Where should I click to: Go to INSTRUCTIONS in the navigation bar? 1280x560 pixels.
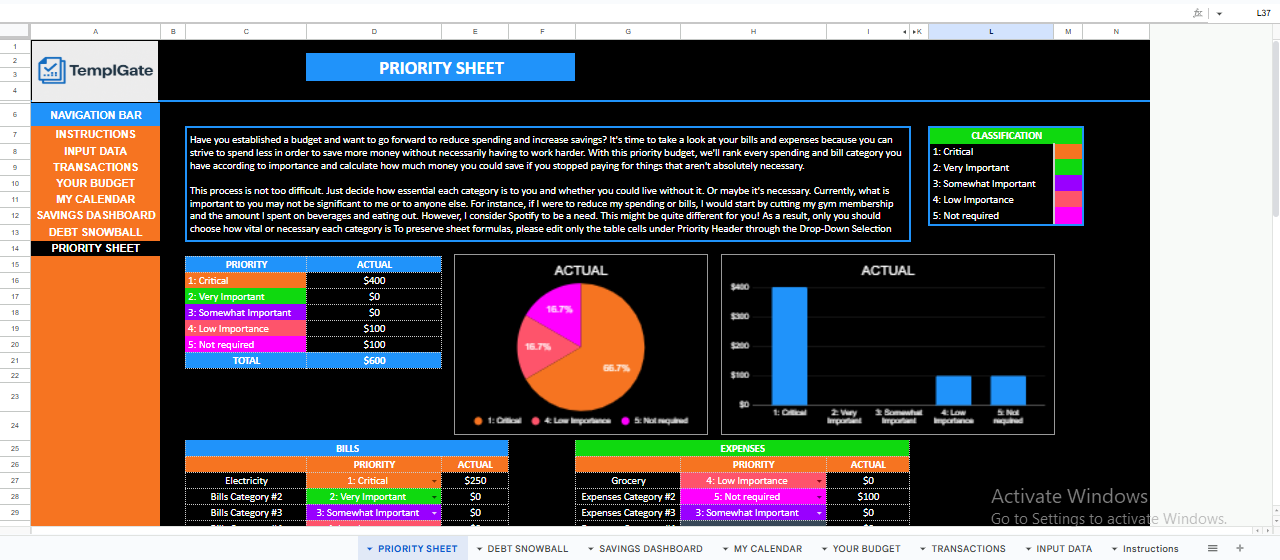coord(95,134)
